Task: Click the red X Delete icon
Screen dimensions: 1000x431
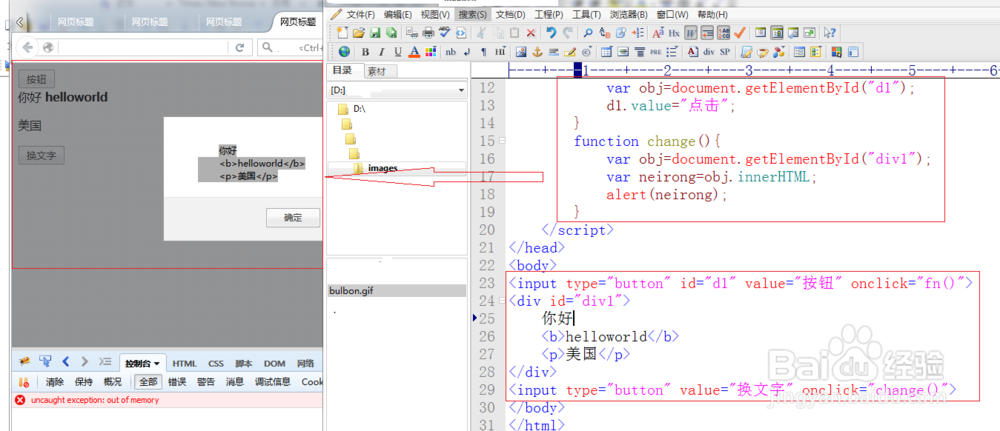Action: [531, 33]
